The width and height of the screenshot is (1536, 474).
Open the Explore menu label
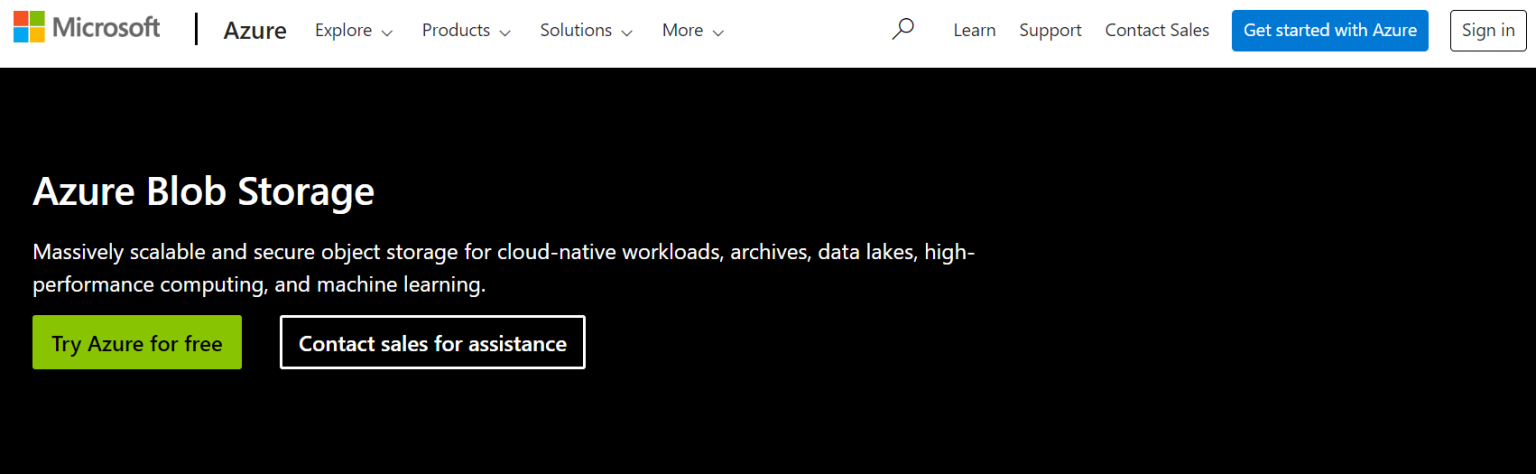[x=343, y=30]
